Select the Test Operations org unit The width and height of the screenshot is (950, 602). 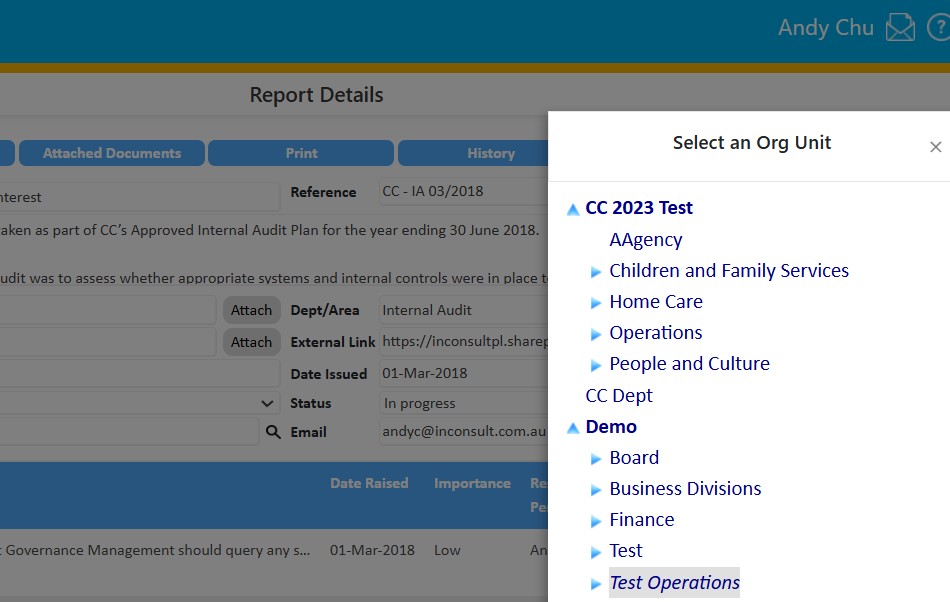(x=674, y=583)
